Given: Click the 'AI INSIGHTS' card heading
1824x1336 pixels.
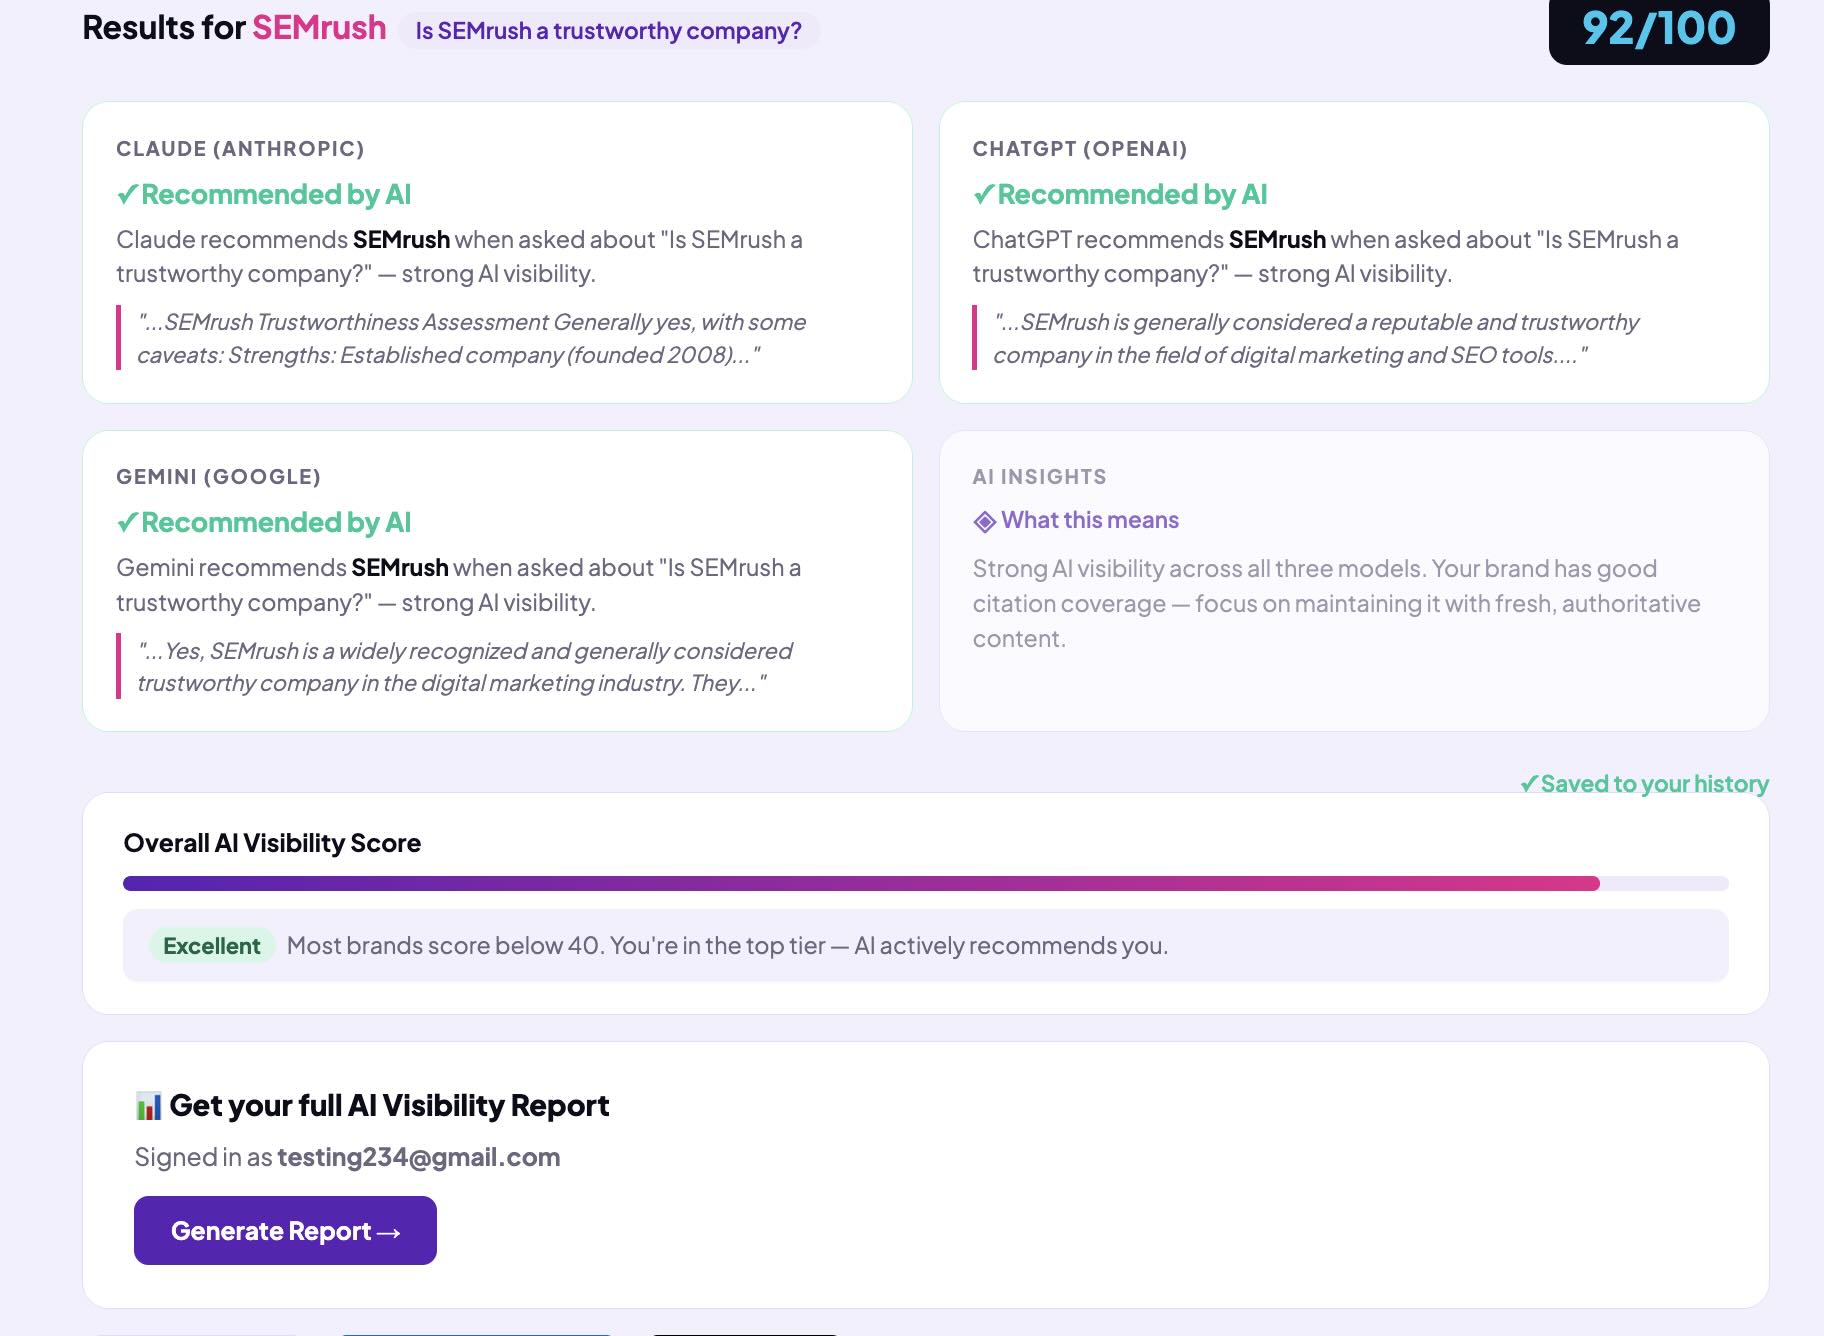Looking at the screenshot, I should click(1040, 477).
